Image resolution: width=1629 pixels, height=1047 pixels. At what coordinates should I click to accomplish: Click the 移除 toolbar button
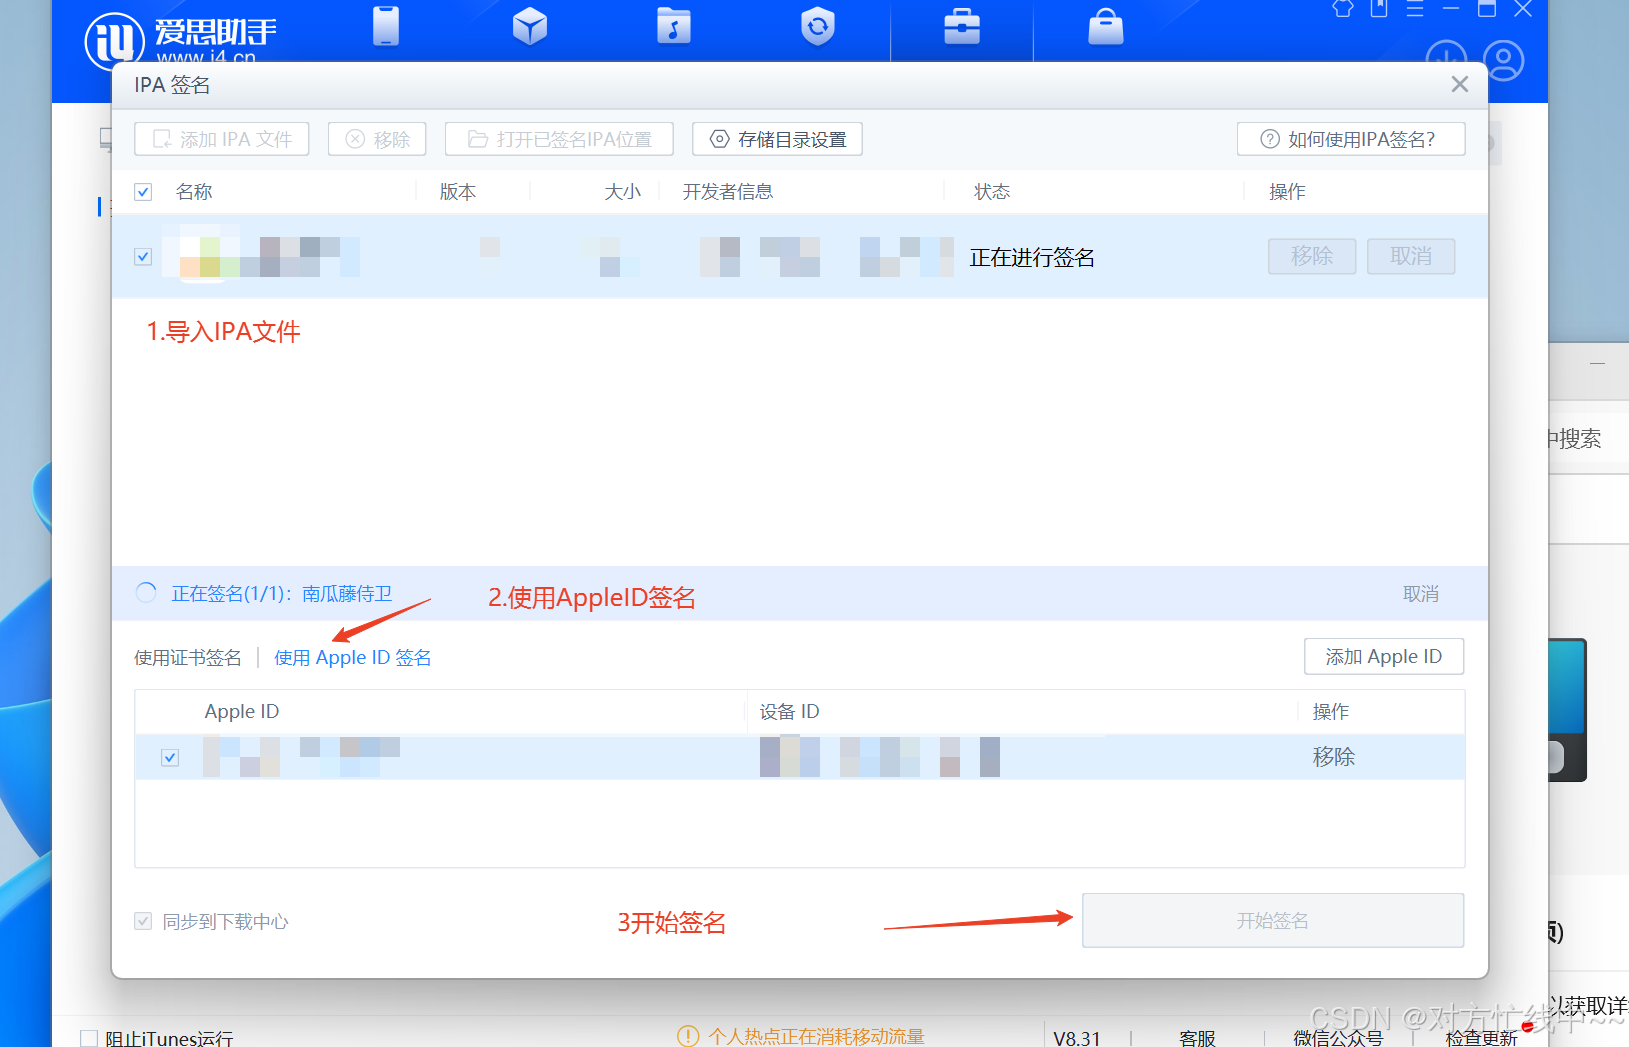click(377, 139)
